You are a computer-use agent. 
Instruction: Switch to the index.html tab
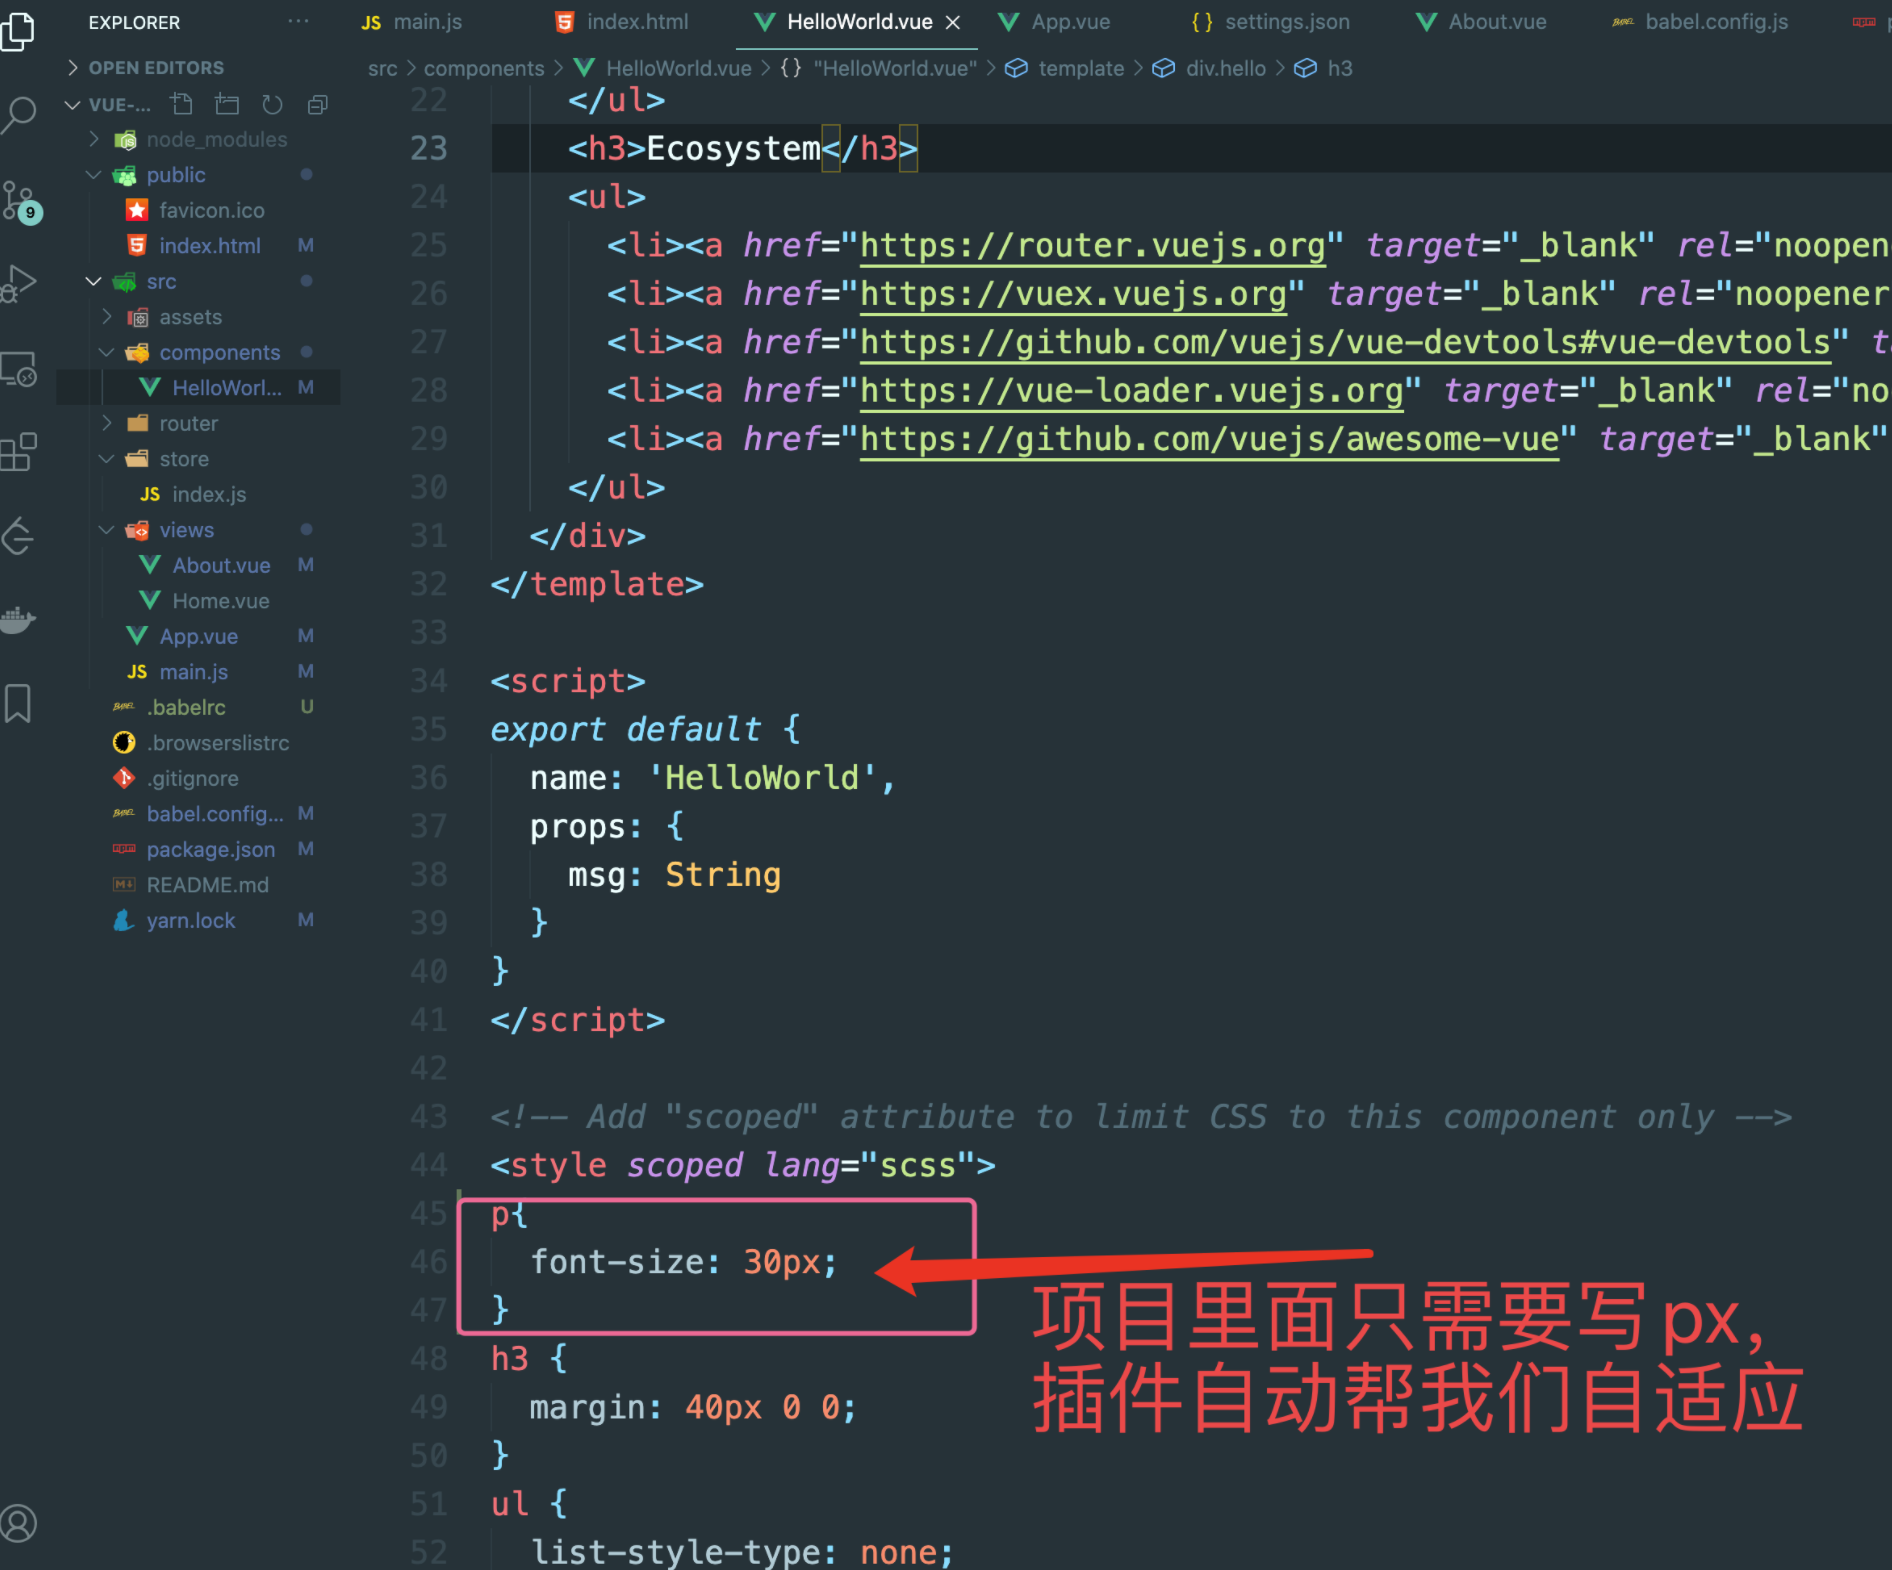point(622,22)
